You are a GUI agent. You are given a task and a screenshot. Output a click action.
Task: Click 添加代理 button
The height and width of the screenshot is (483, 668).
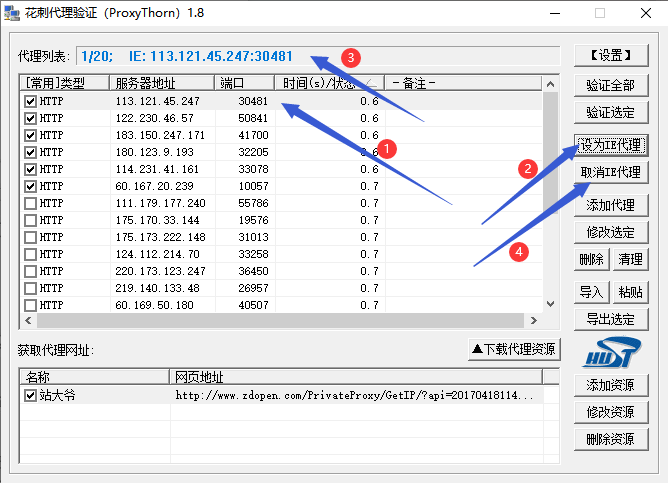[x=610, y=205]
